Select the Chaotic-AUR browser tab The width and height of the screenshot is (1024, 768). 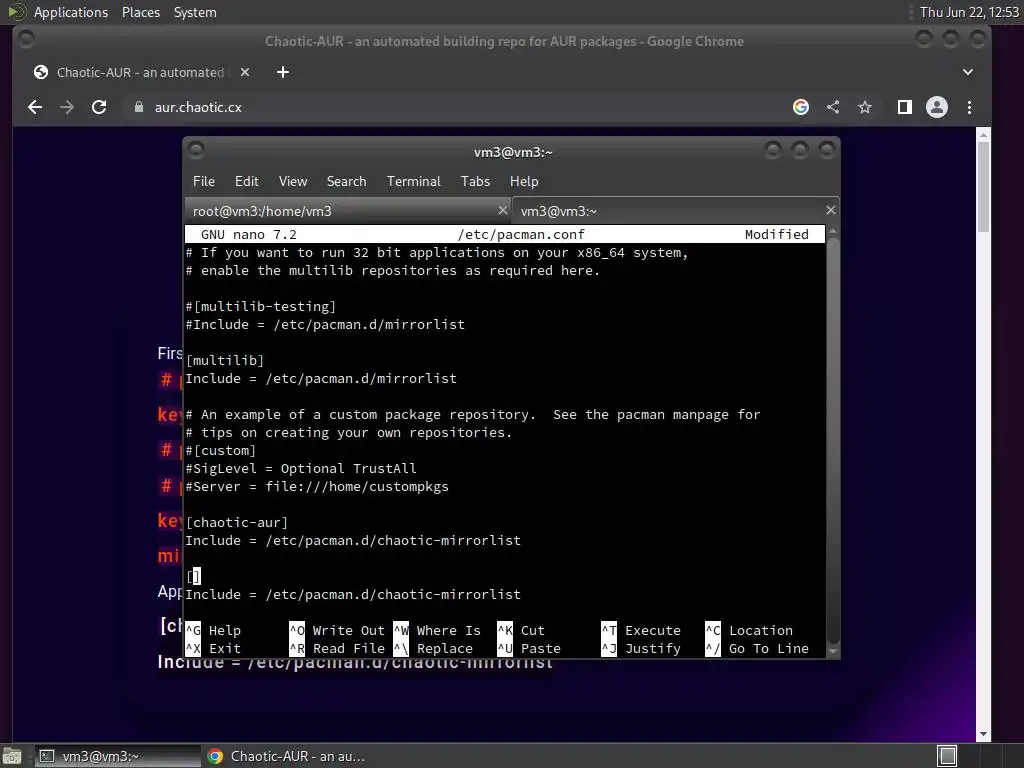(141, 72)
